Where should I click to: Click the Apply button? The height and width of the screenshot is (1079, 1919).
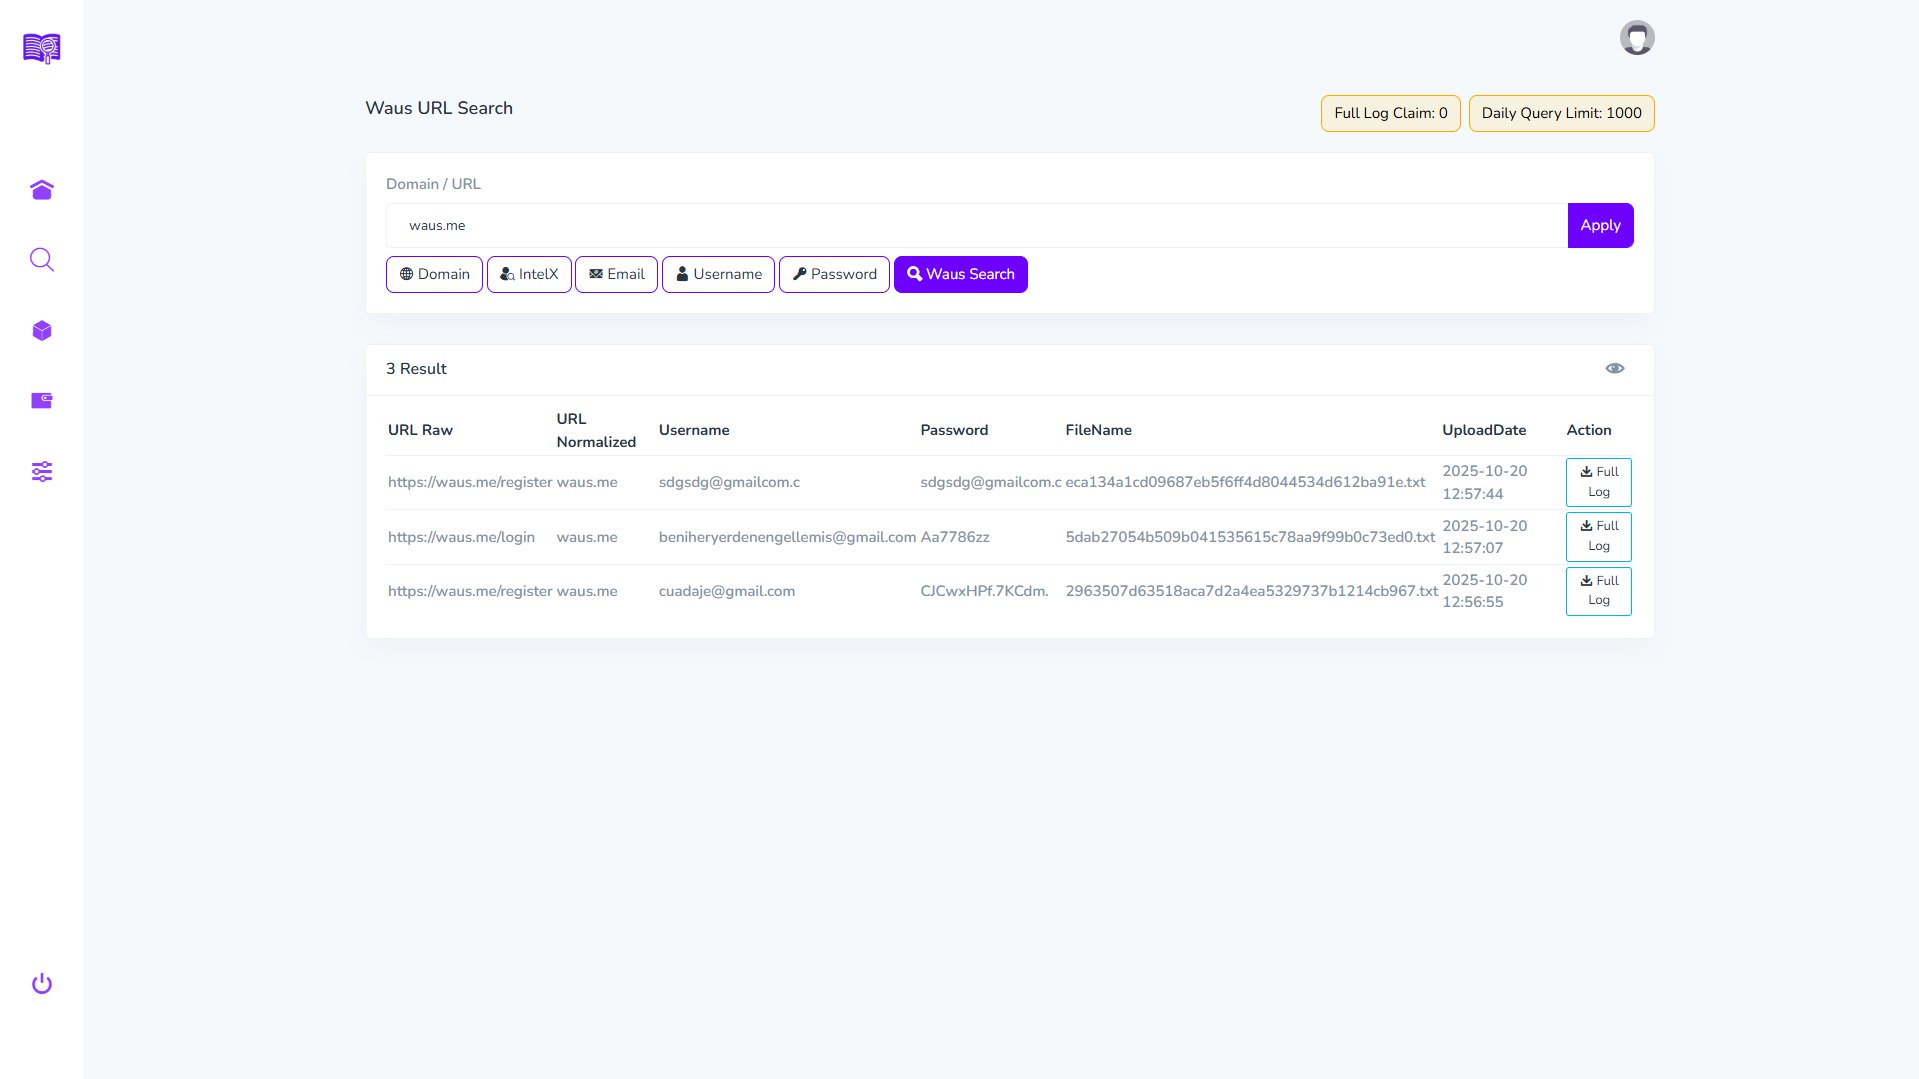pos(1600,226)
